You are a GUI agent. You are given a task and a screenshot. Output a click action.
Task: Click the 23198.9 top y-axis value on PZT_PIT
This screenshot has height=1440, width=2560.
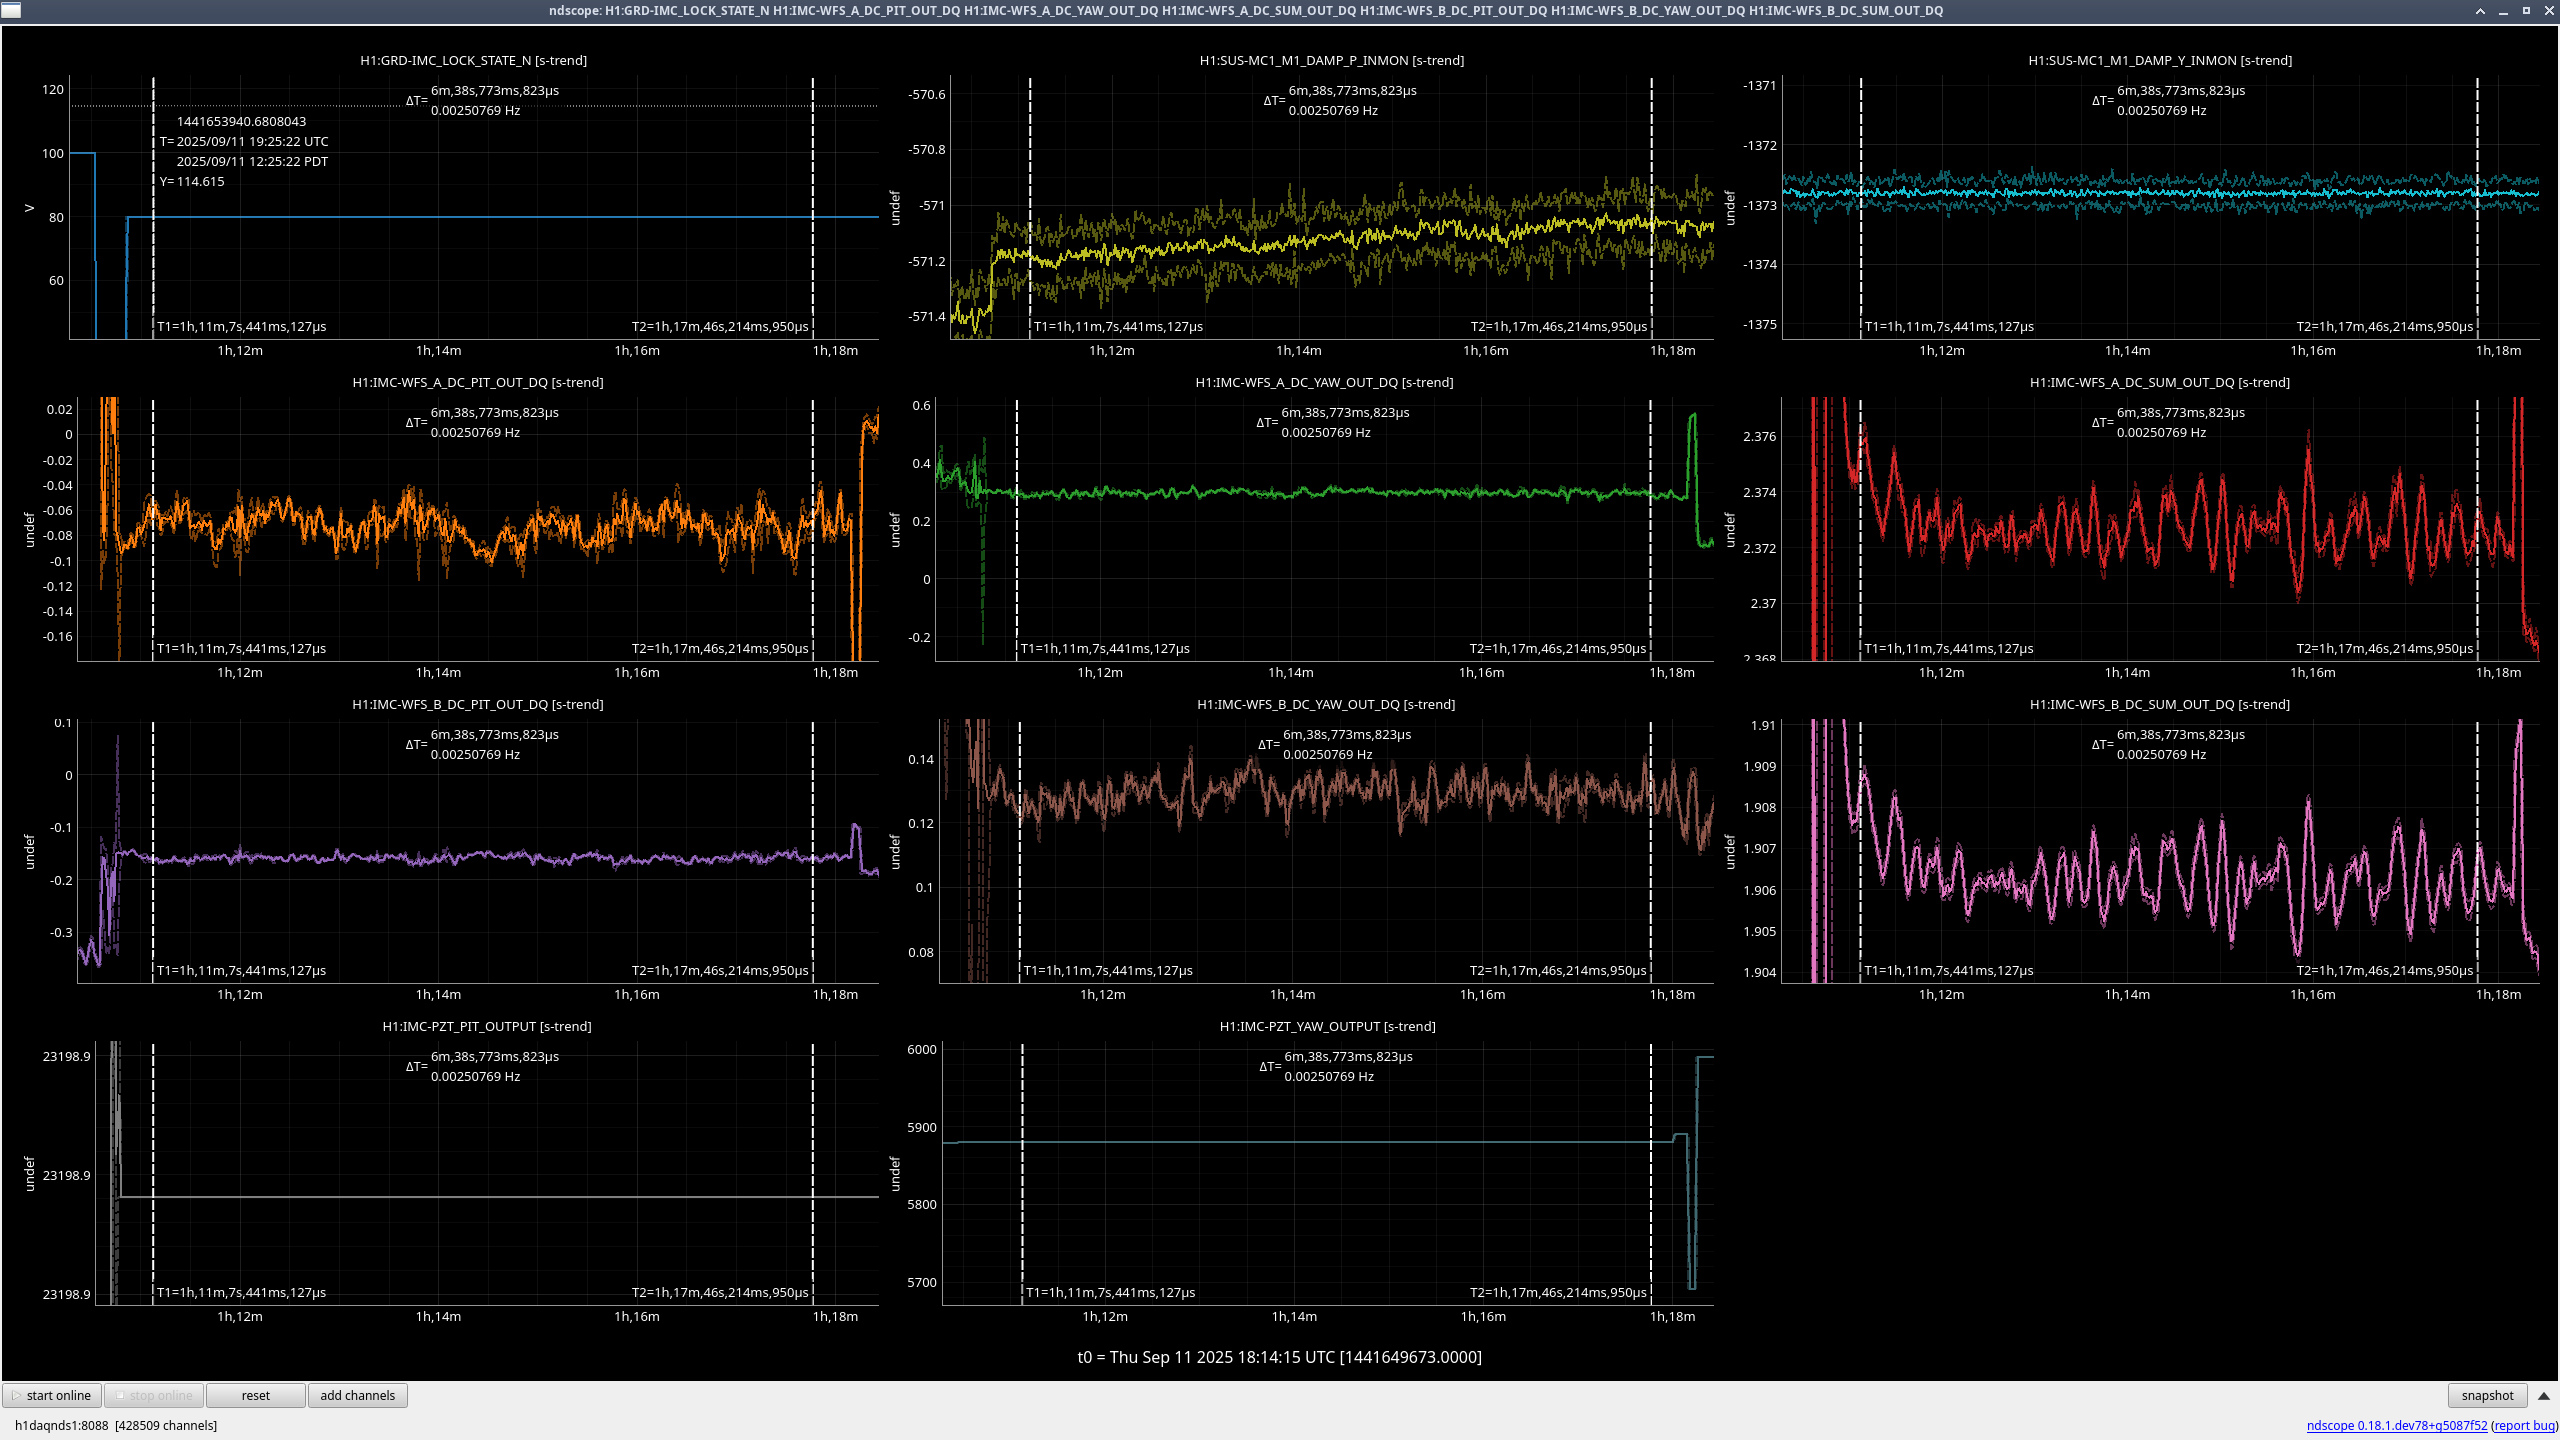[x=66, y=1056]
